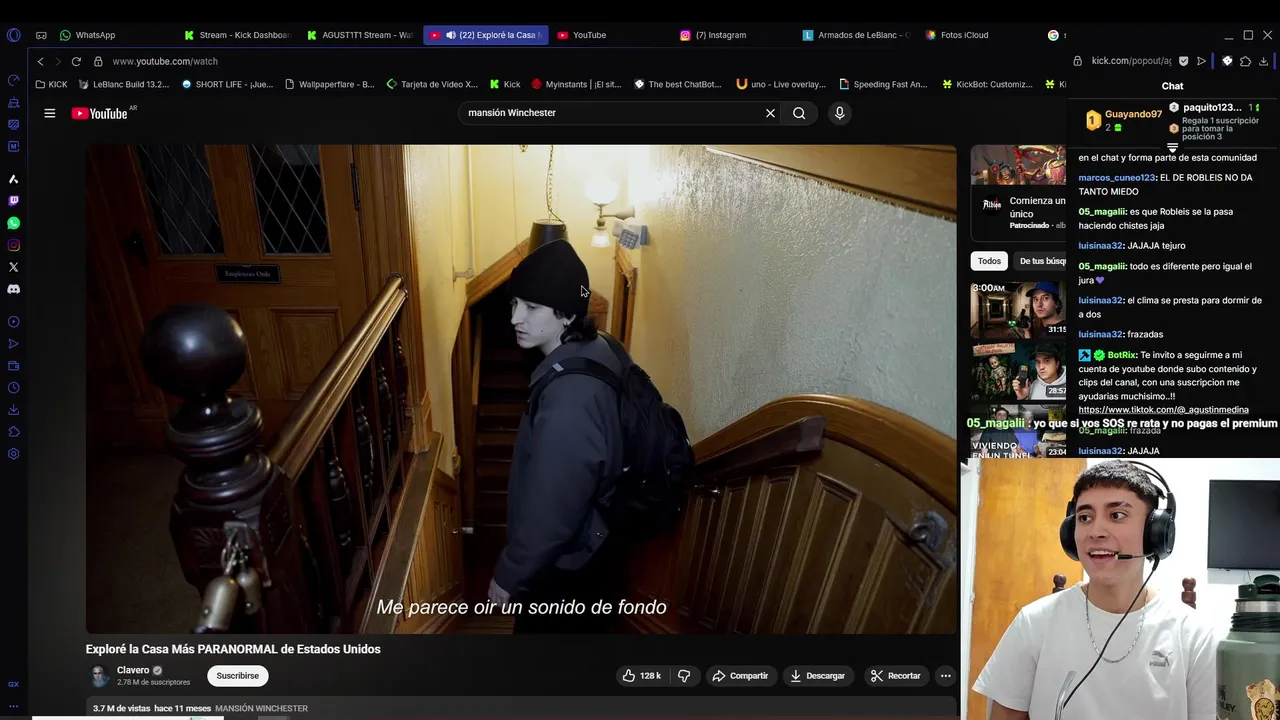This screenshot has width=1280, height=720.
Task: Switch to Armados de LeBlanc tab
Action: 856,35
